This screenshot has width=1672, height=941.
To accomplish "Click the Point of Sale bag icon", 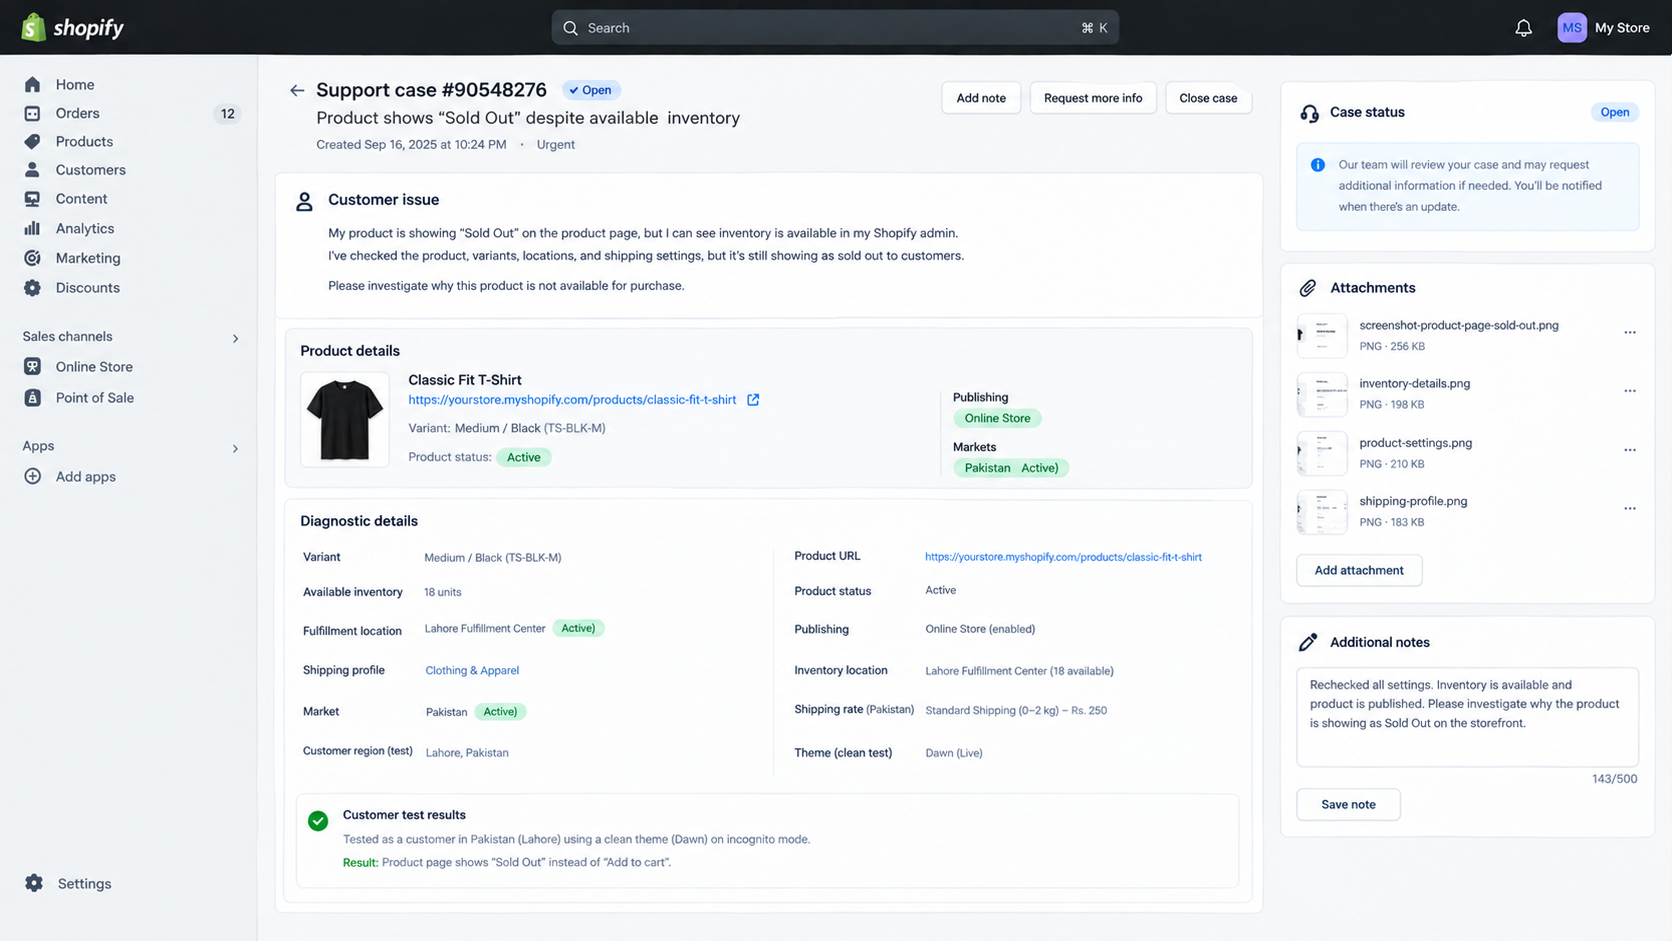I will (x=33, y=398).
